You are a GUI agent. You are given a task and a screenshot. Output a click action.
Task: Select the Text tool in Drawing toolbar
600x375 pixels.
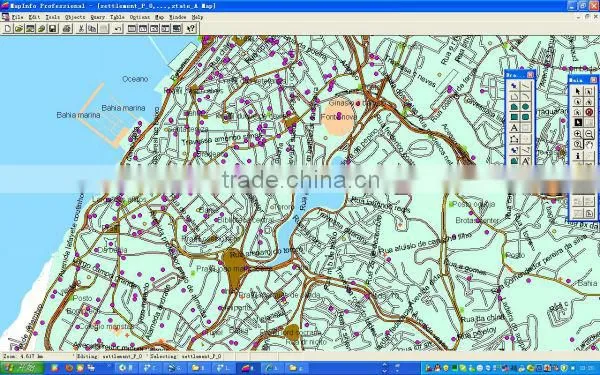(x=514, y=128)
